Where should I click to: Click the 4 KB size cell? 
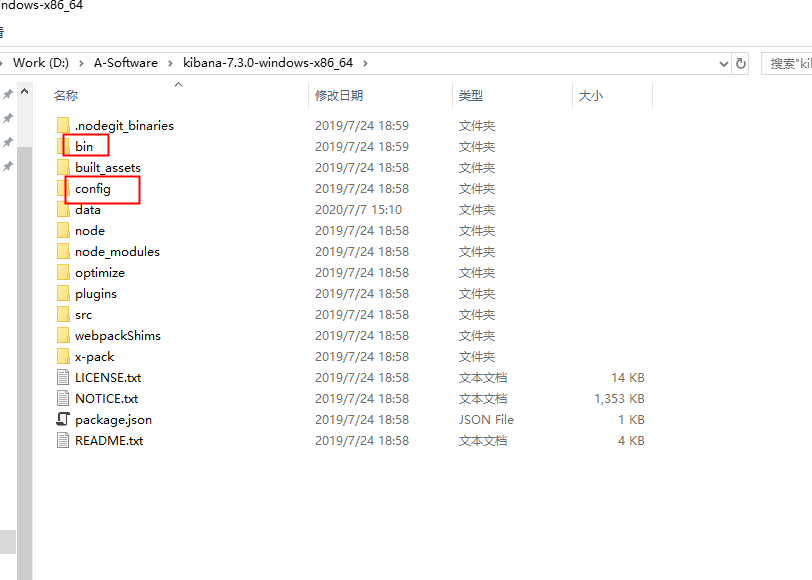click(631, 440)
